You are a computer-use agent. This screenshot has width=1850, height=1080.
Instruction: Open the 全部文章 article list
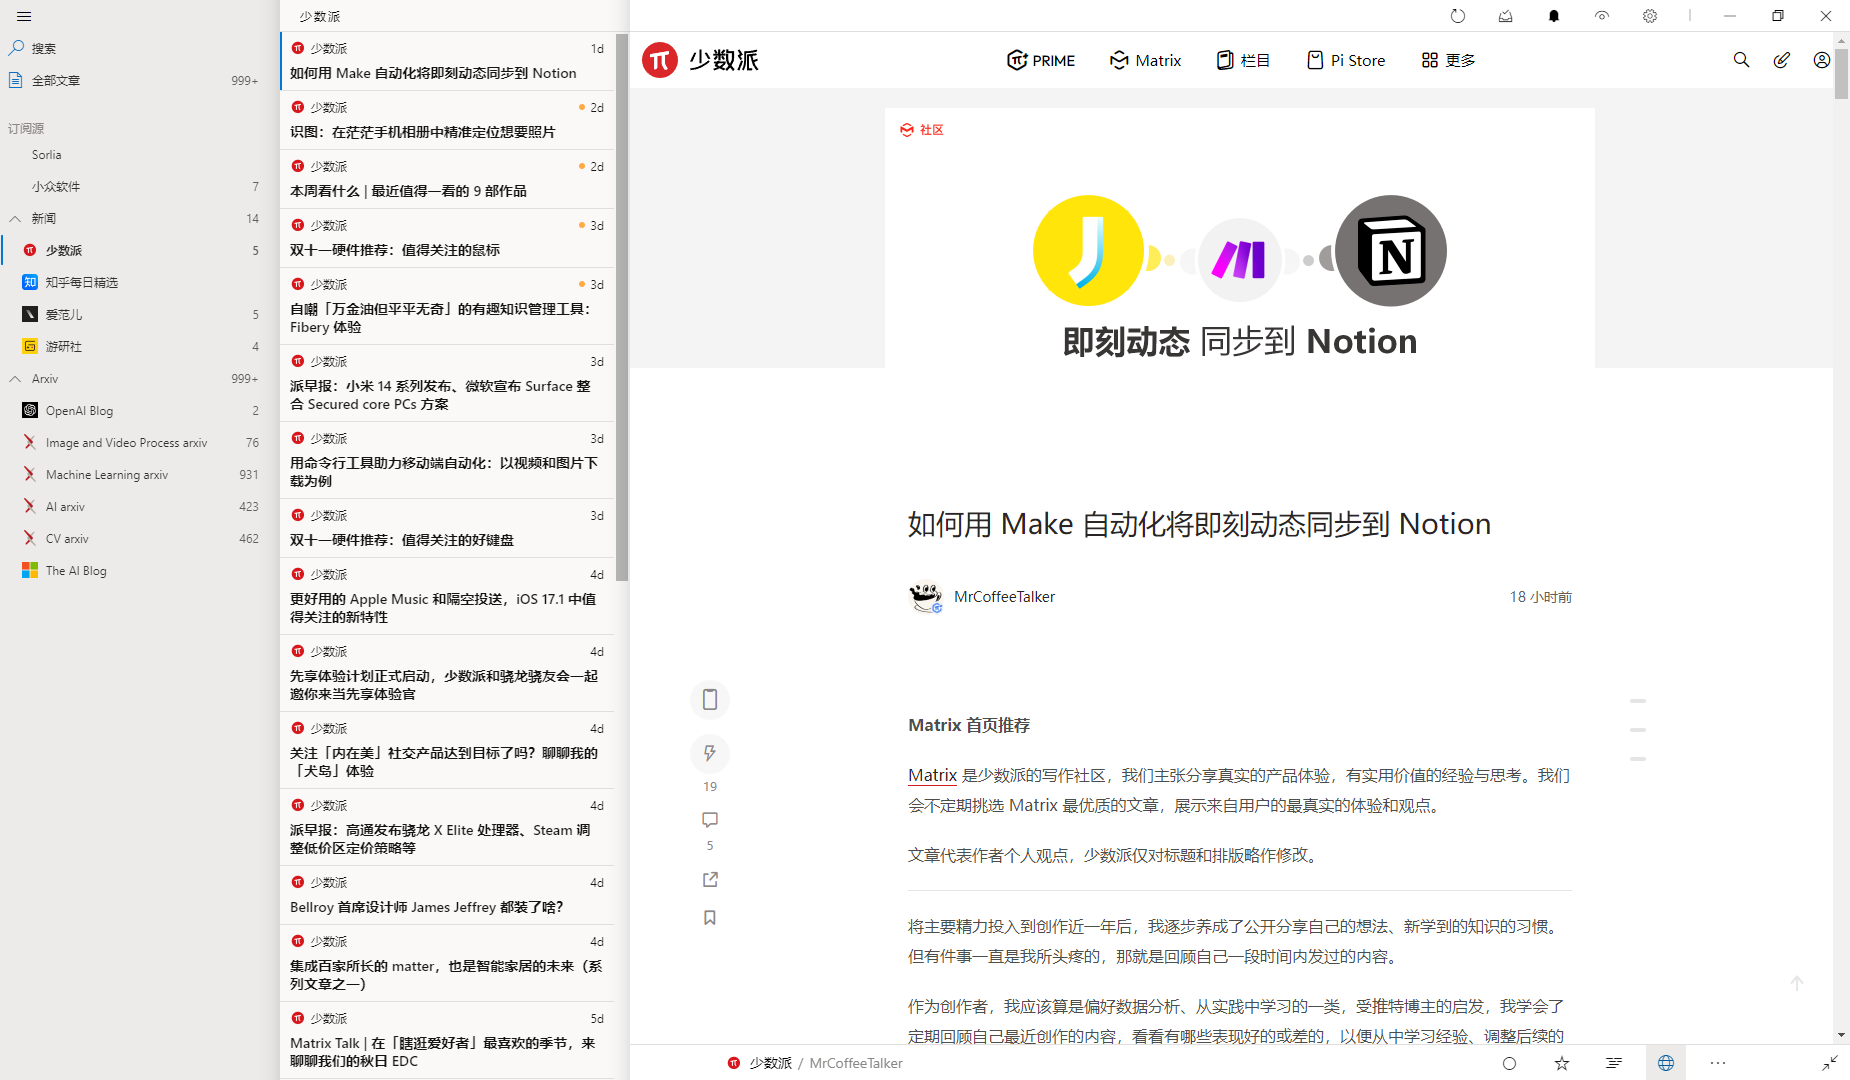tap(57, 80)
